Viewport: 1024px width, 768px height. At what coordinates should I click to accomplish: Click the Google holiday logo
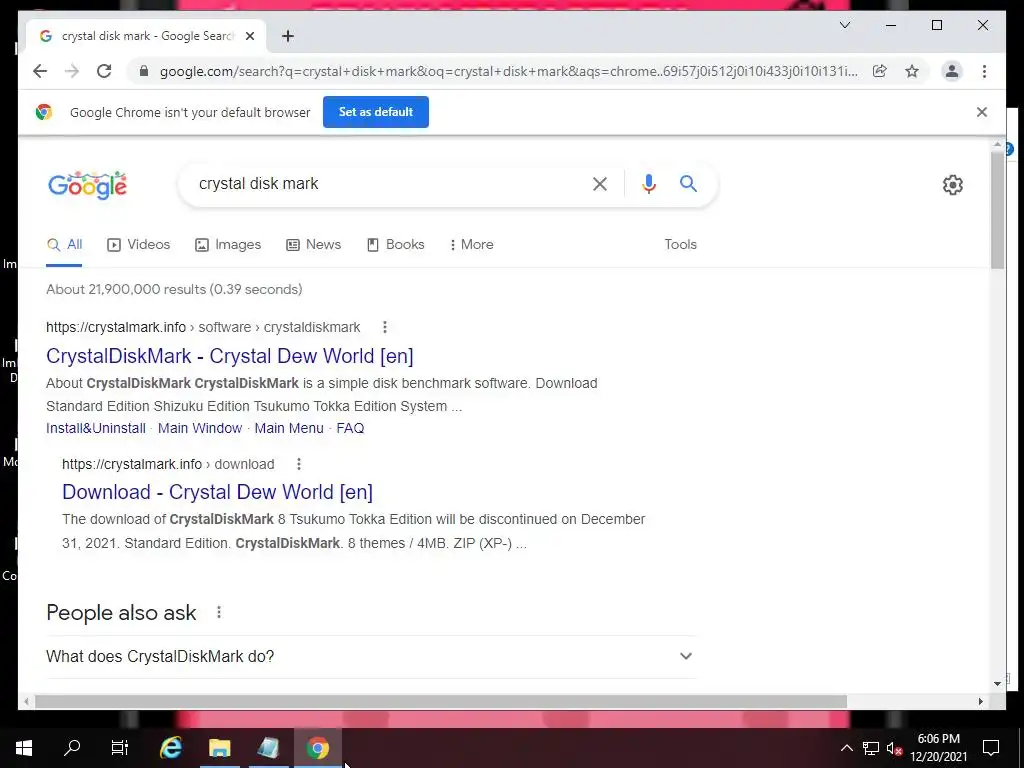point(88,185)
